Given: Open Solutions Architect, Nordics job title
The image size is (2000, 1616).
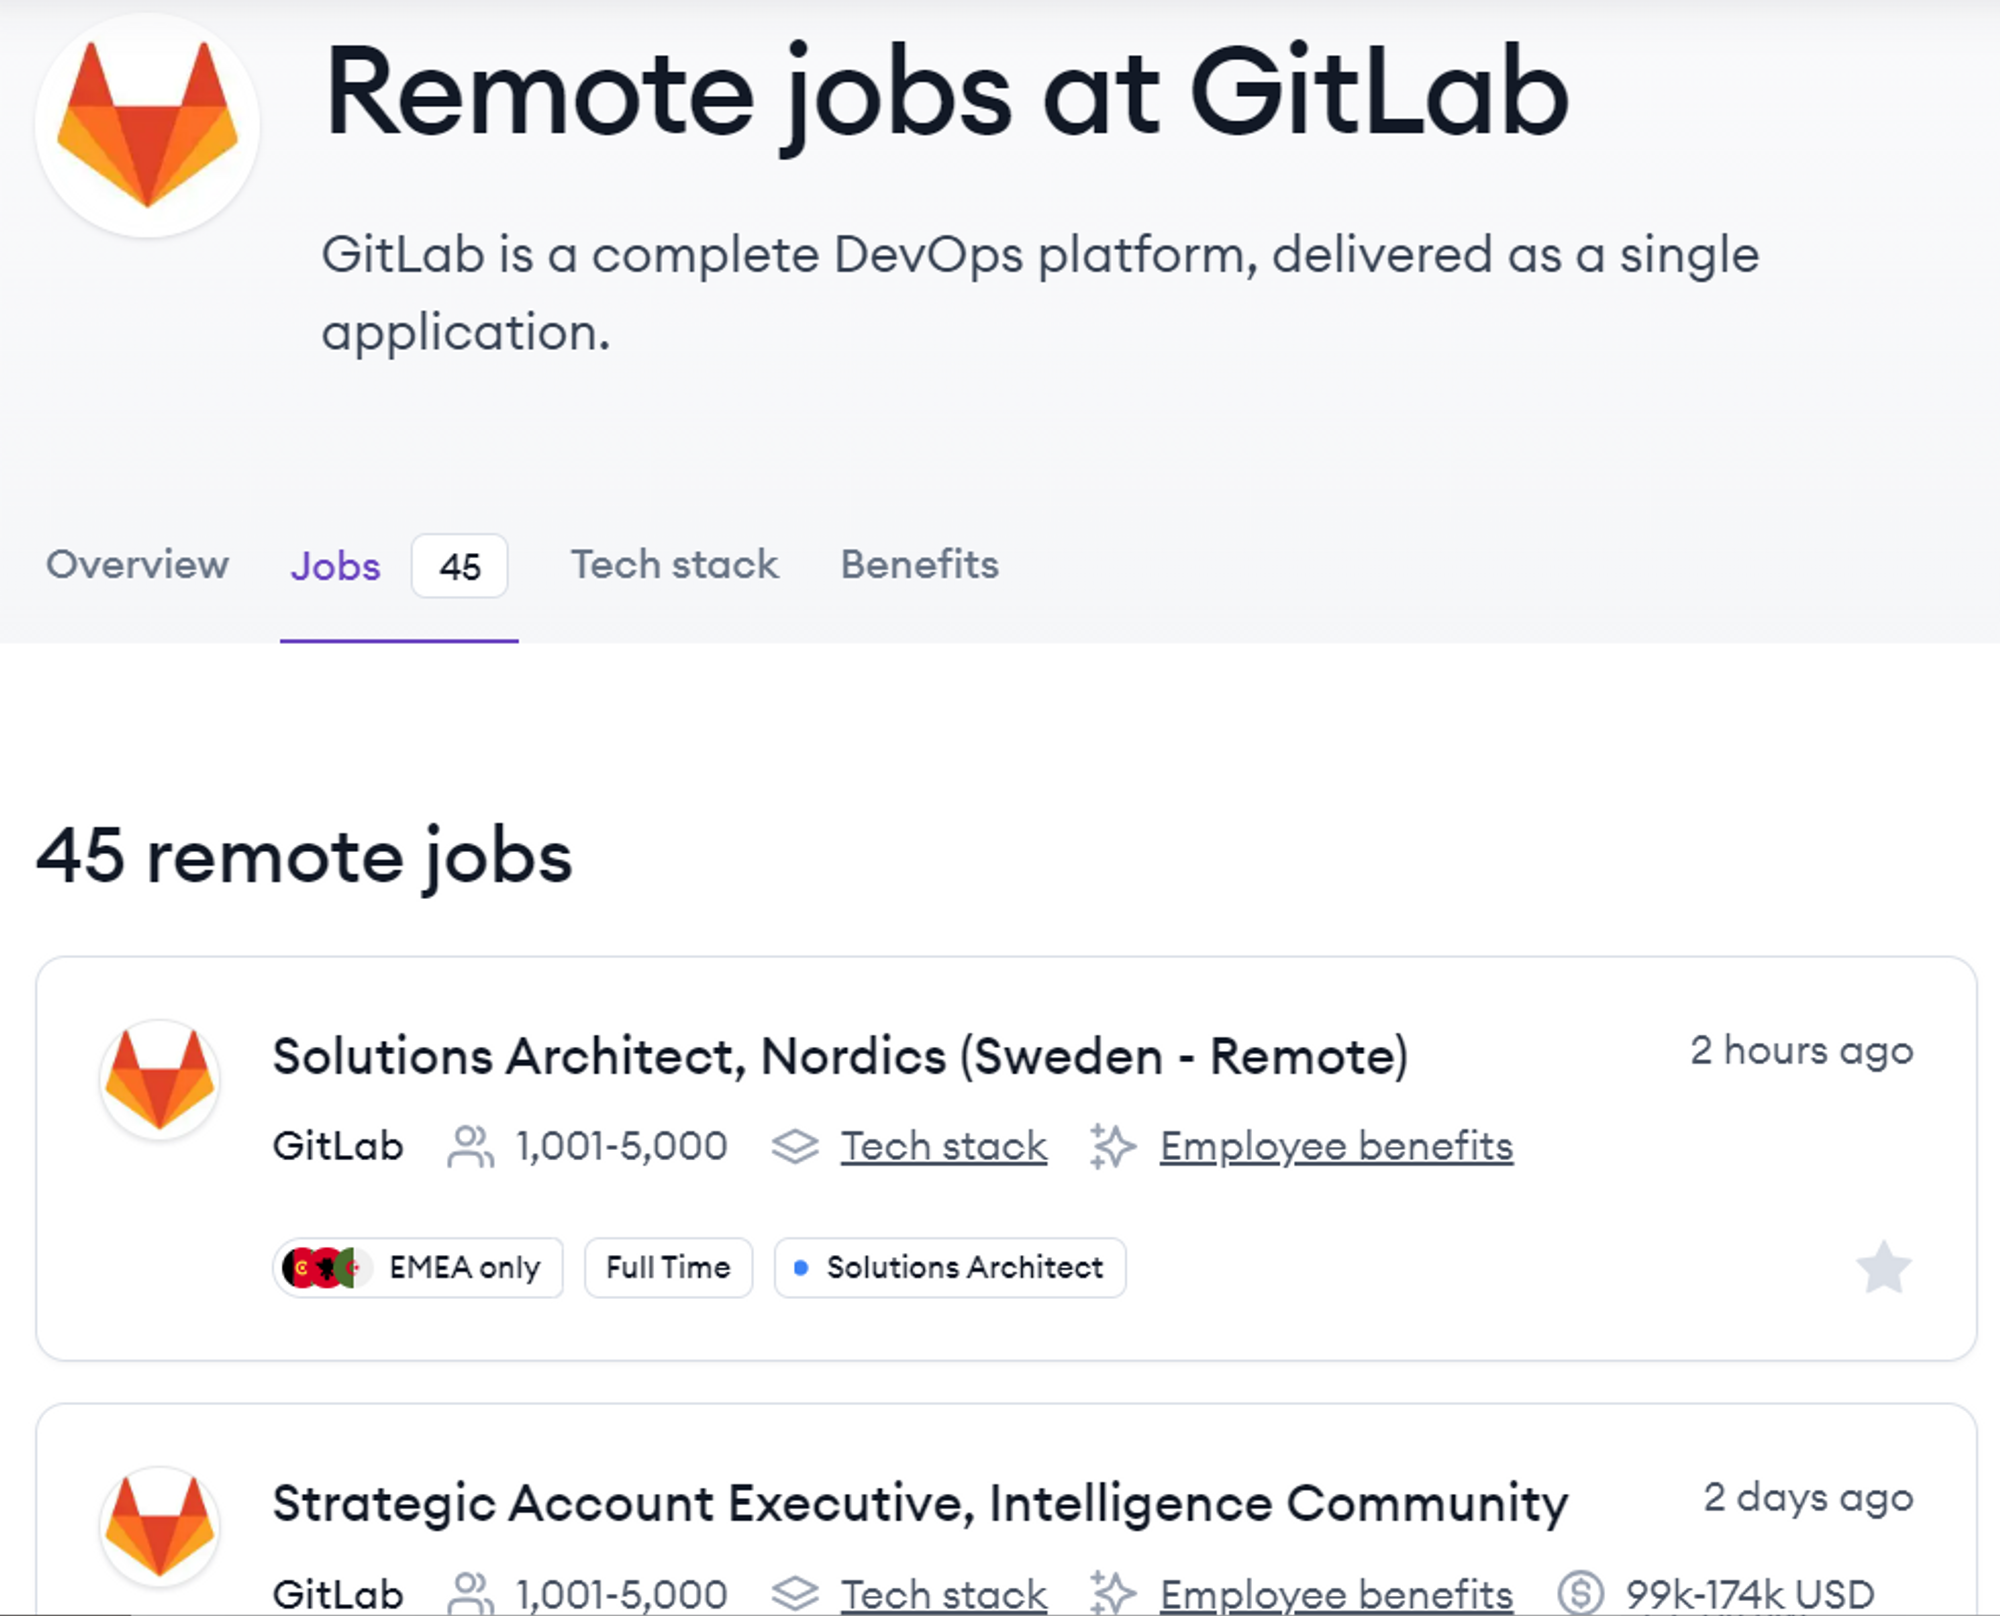Looking at the screenshot, I should [840, 1056].
